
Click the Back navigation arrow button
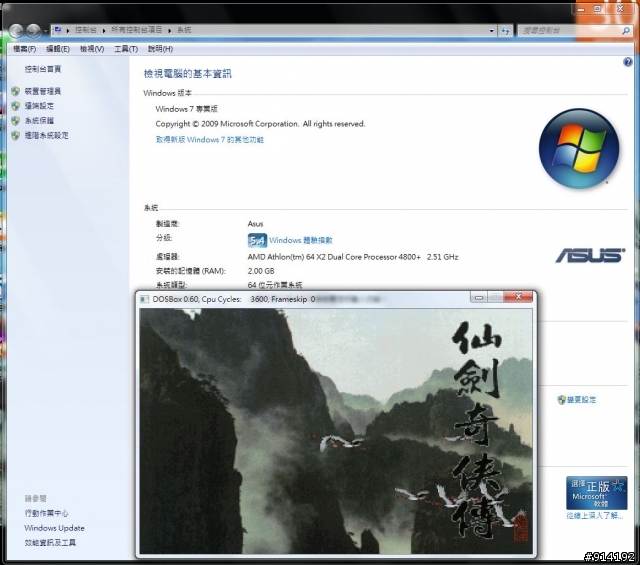[x=16, y=31]
